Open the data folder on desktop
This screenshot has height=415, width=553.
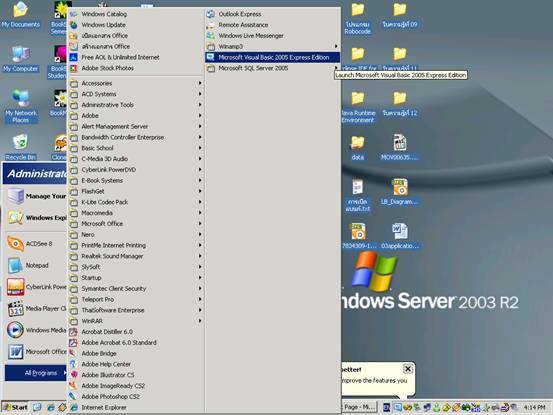tap(358, 147)
